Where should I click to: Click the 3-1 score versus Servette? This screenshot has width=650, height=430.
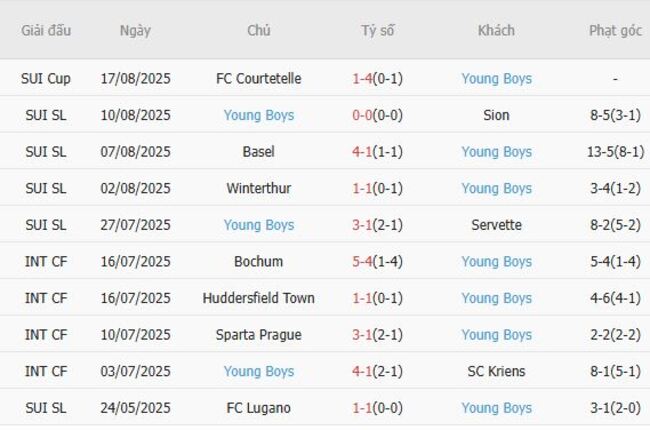pyautogui.click(x=363, y=225)
